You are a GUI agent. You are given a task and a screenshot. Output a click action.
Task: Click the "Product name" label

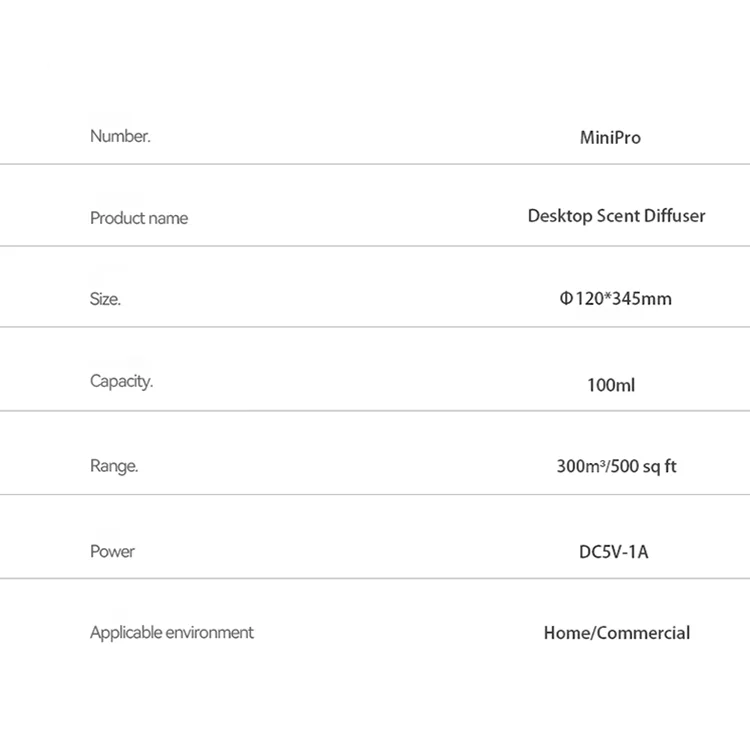point(139,218)
